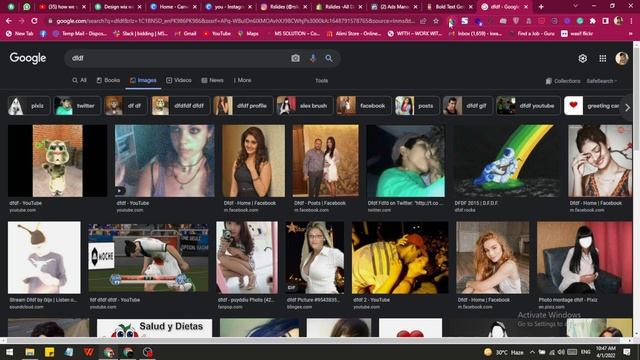Switch to Videos results tab
Viewport: 640px width, 360px height.
point(179,80)
